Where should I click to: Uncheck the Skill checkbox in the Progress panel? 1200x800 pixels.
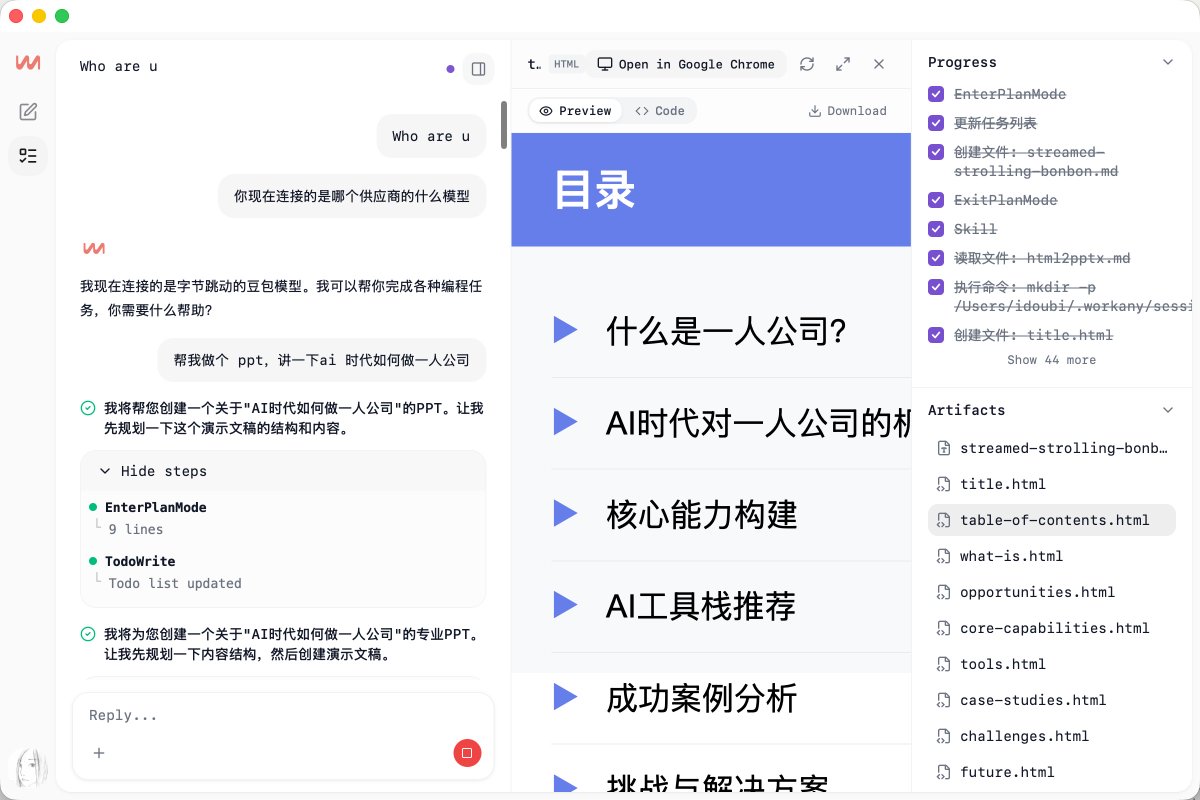point(935,229)
